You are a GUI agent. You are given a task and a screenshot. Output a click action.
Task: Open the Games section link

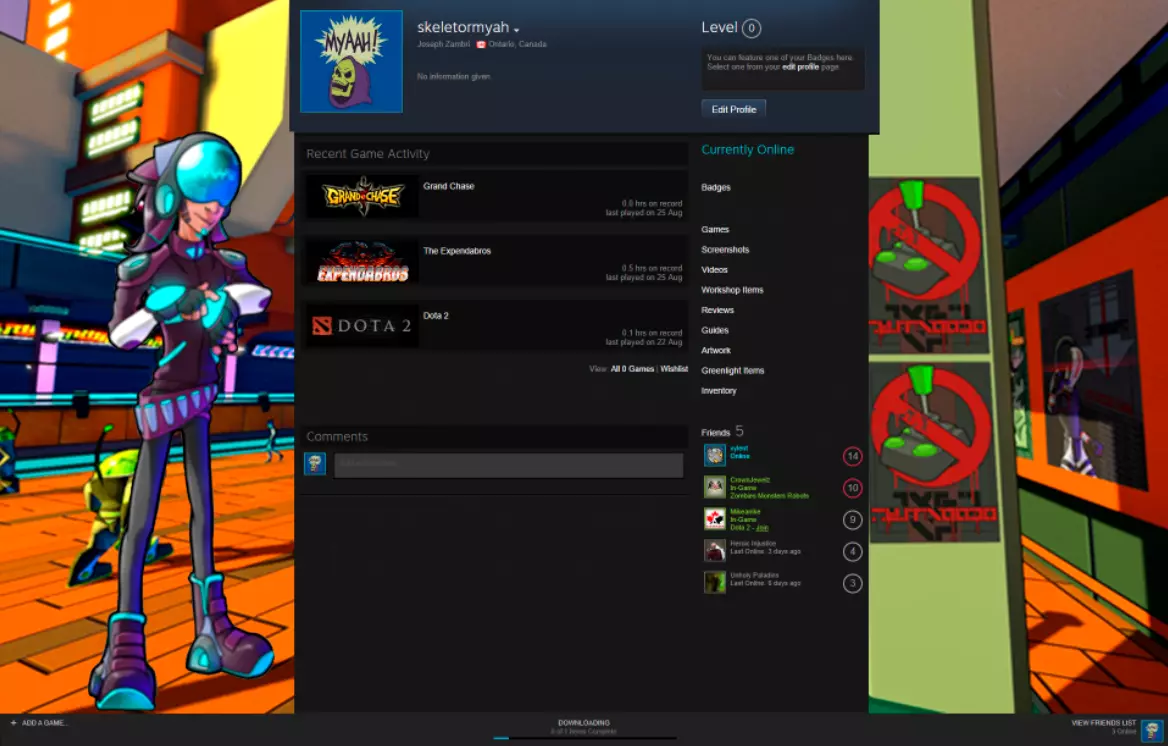click(x=715, y=230)
